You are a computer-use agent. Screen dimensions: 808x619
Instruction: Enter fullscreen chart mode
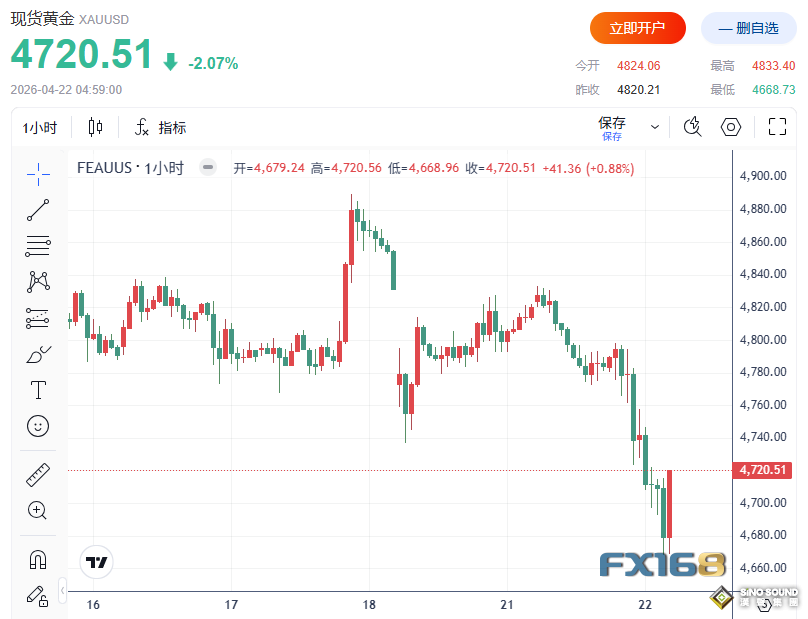(x=777, y=127)
